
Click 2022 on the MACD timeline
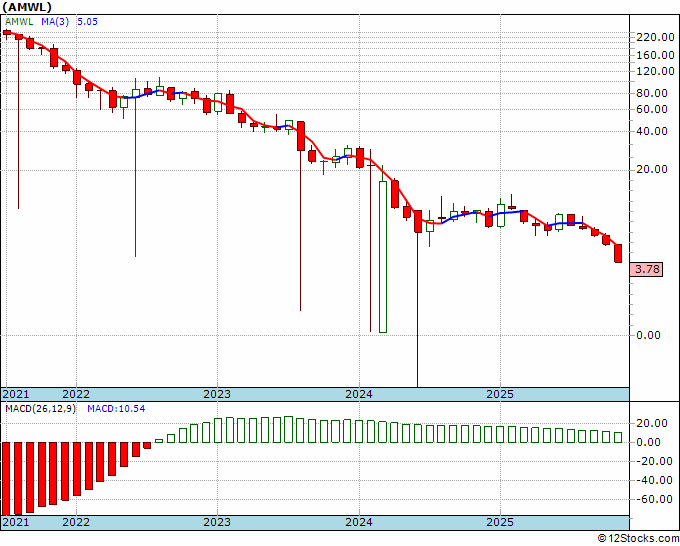(x=76, y=522)
